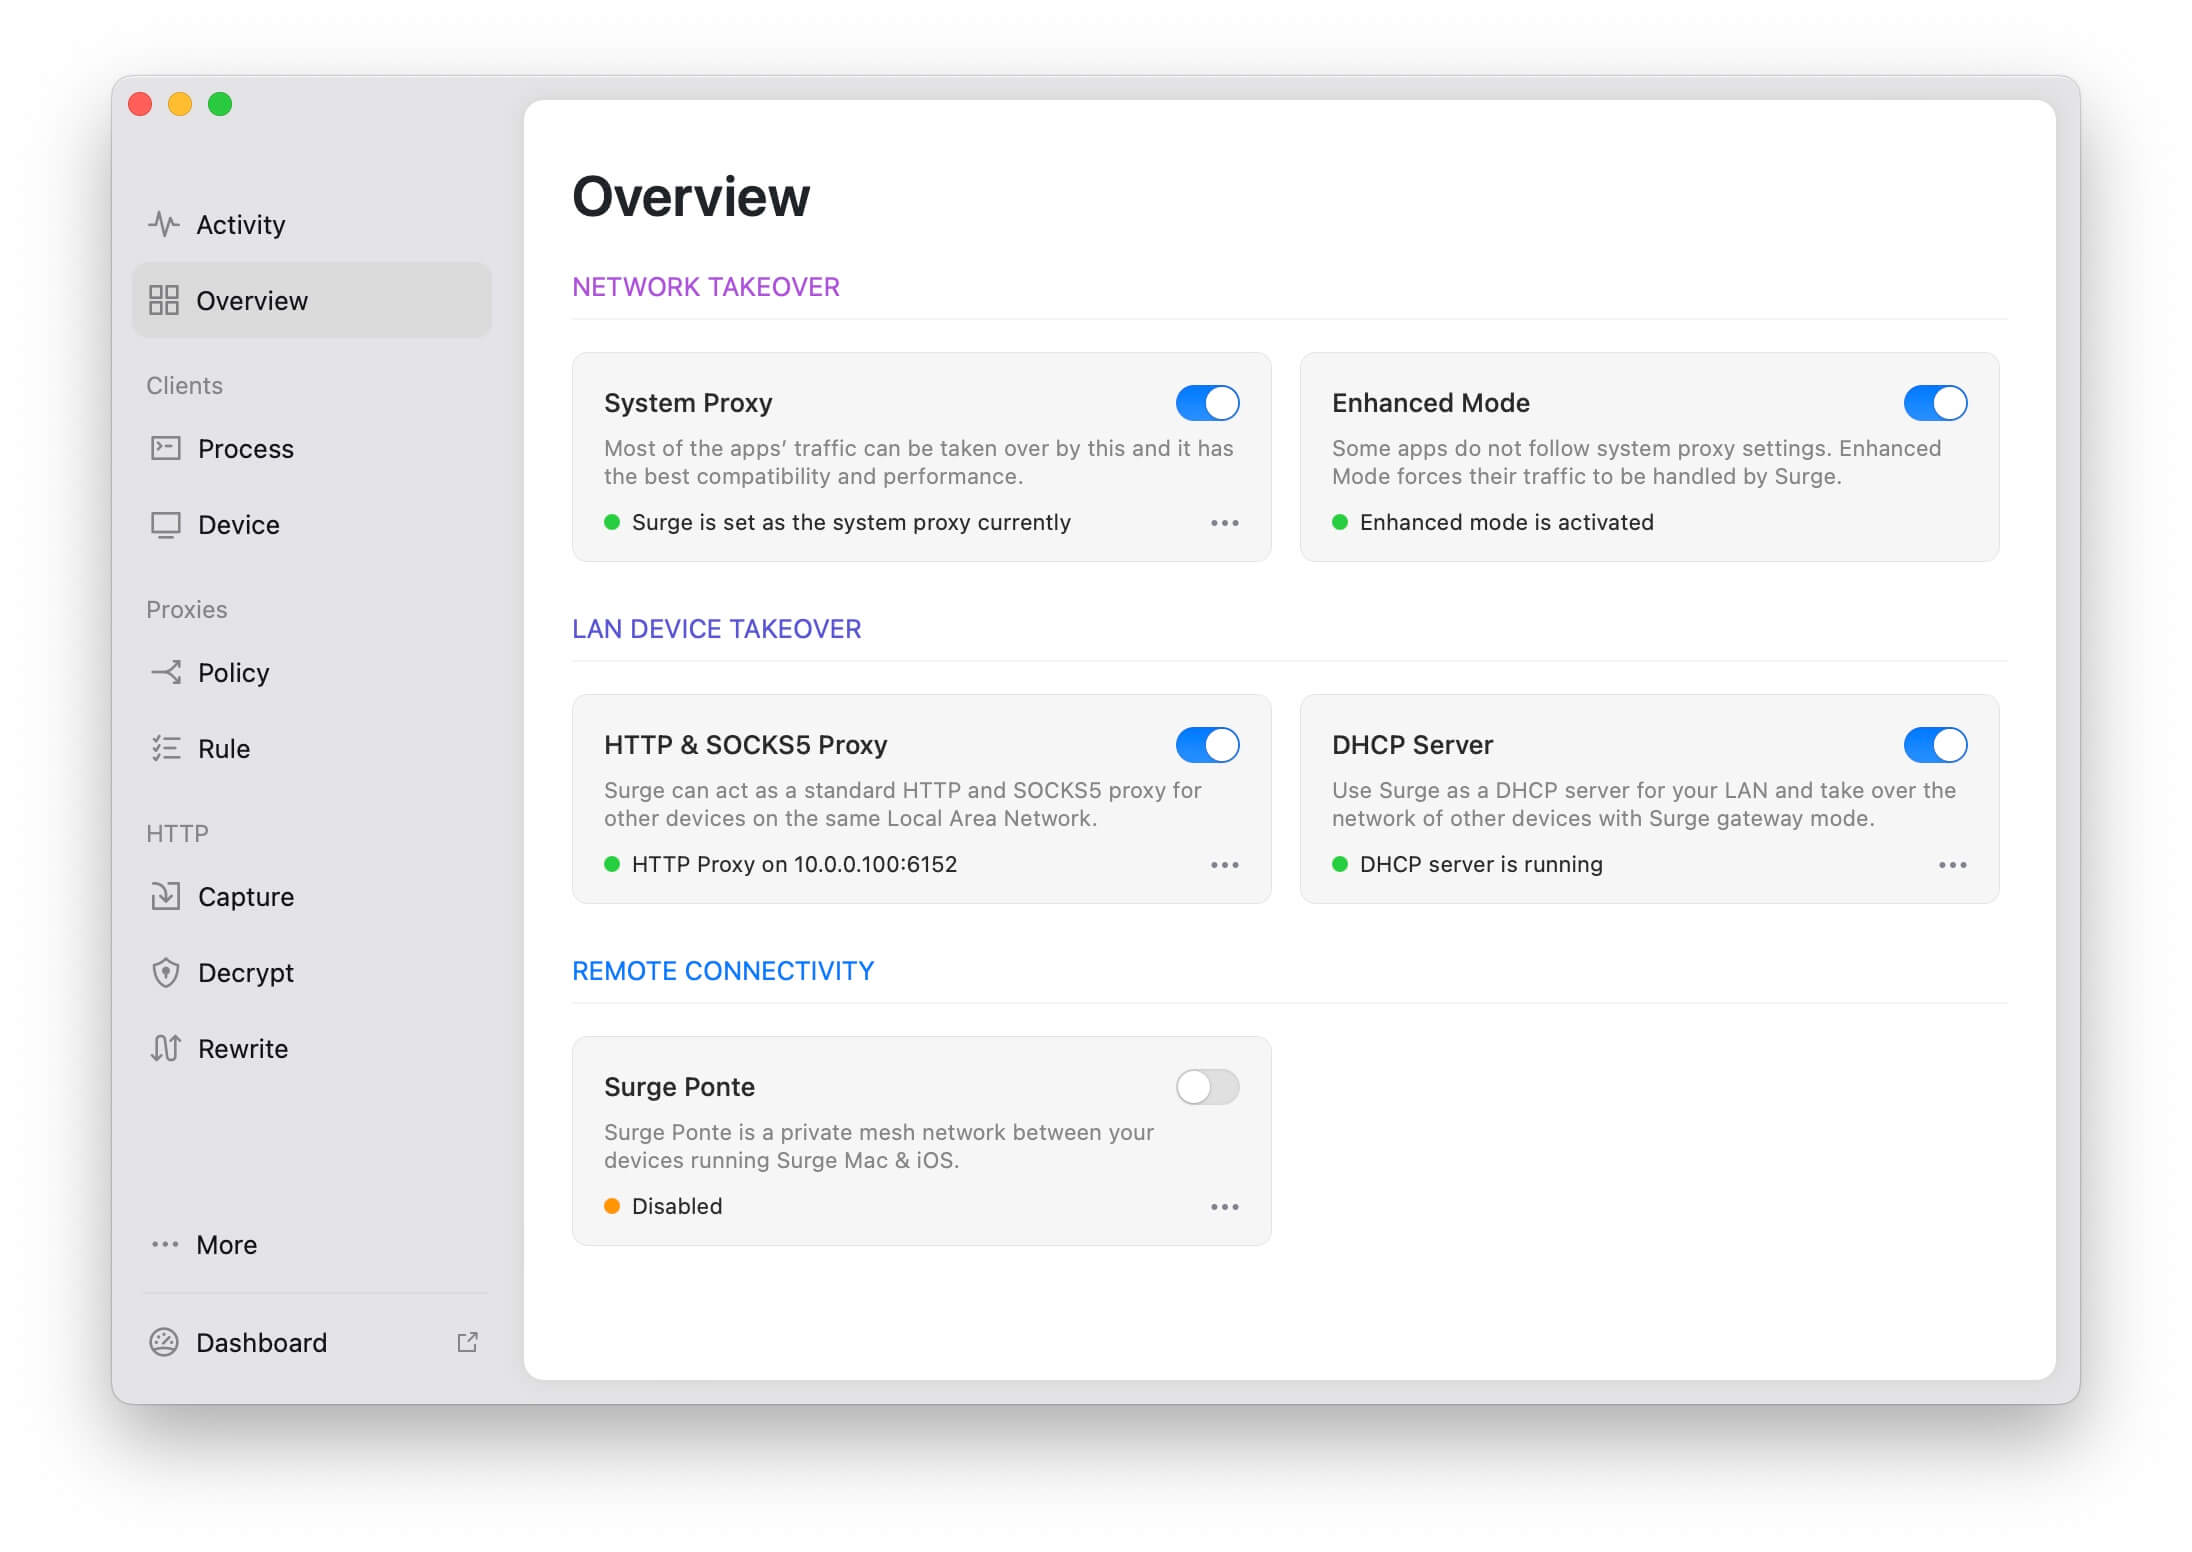Navigate to the Policy section

point(312,672)
